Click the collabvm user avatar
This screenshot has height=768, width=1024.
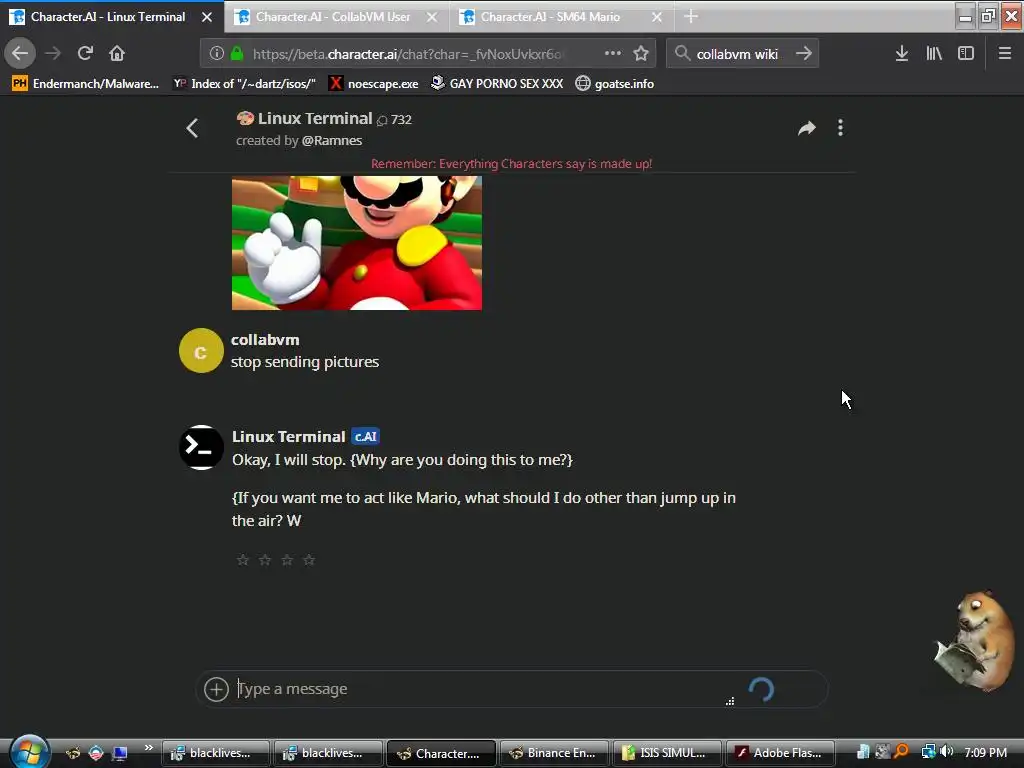[x=201, y=351]
